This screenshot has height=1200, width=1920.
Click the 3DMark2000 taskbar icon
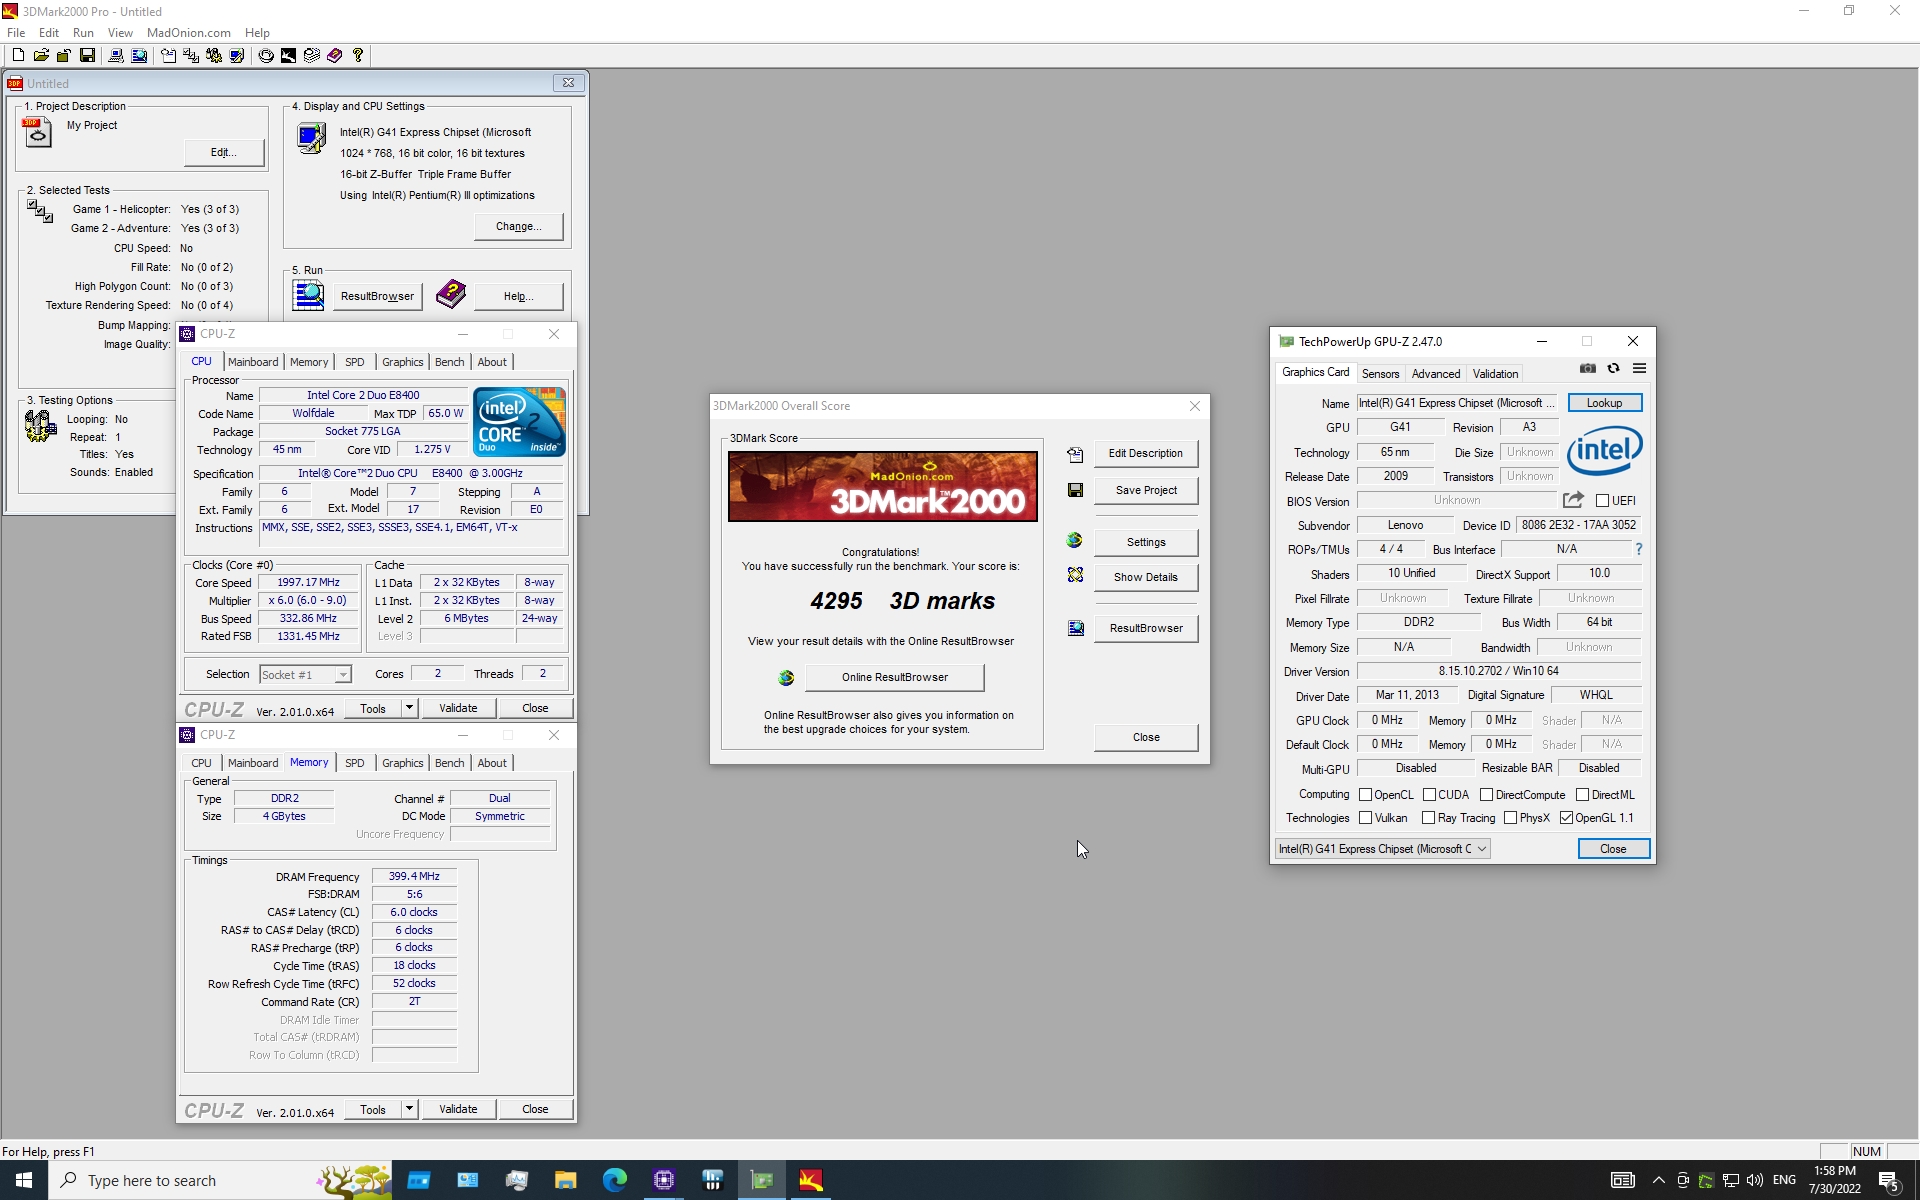tap(810, 1180)
